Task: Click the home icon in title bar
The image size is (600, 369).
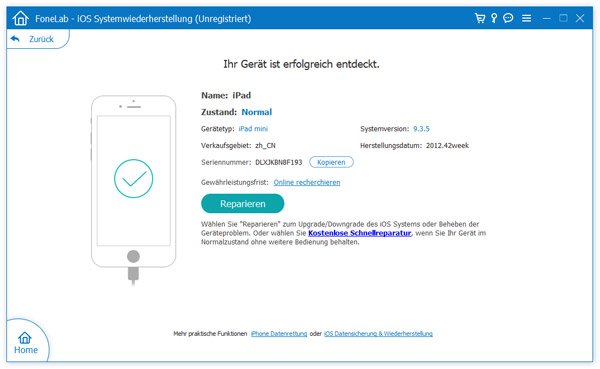Action: pyautogui.click(x=20, y=18)
